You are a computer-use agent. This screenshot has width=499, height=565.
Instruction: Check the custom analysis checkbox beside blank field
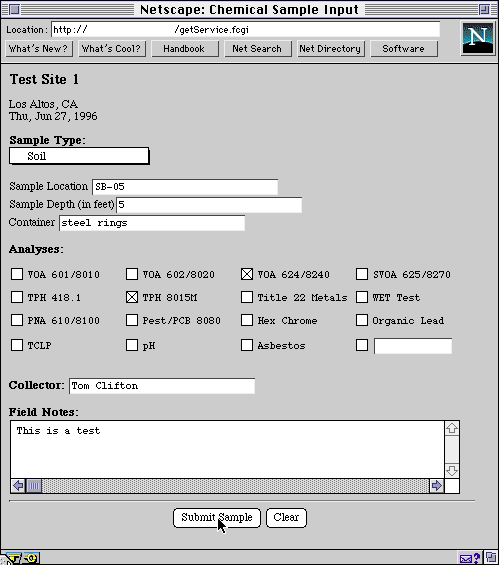point(362,345)
